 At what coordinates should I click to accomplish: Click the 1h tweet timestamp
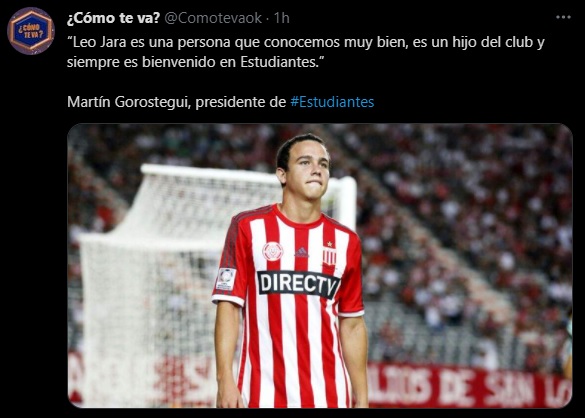[282, 18]
